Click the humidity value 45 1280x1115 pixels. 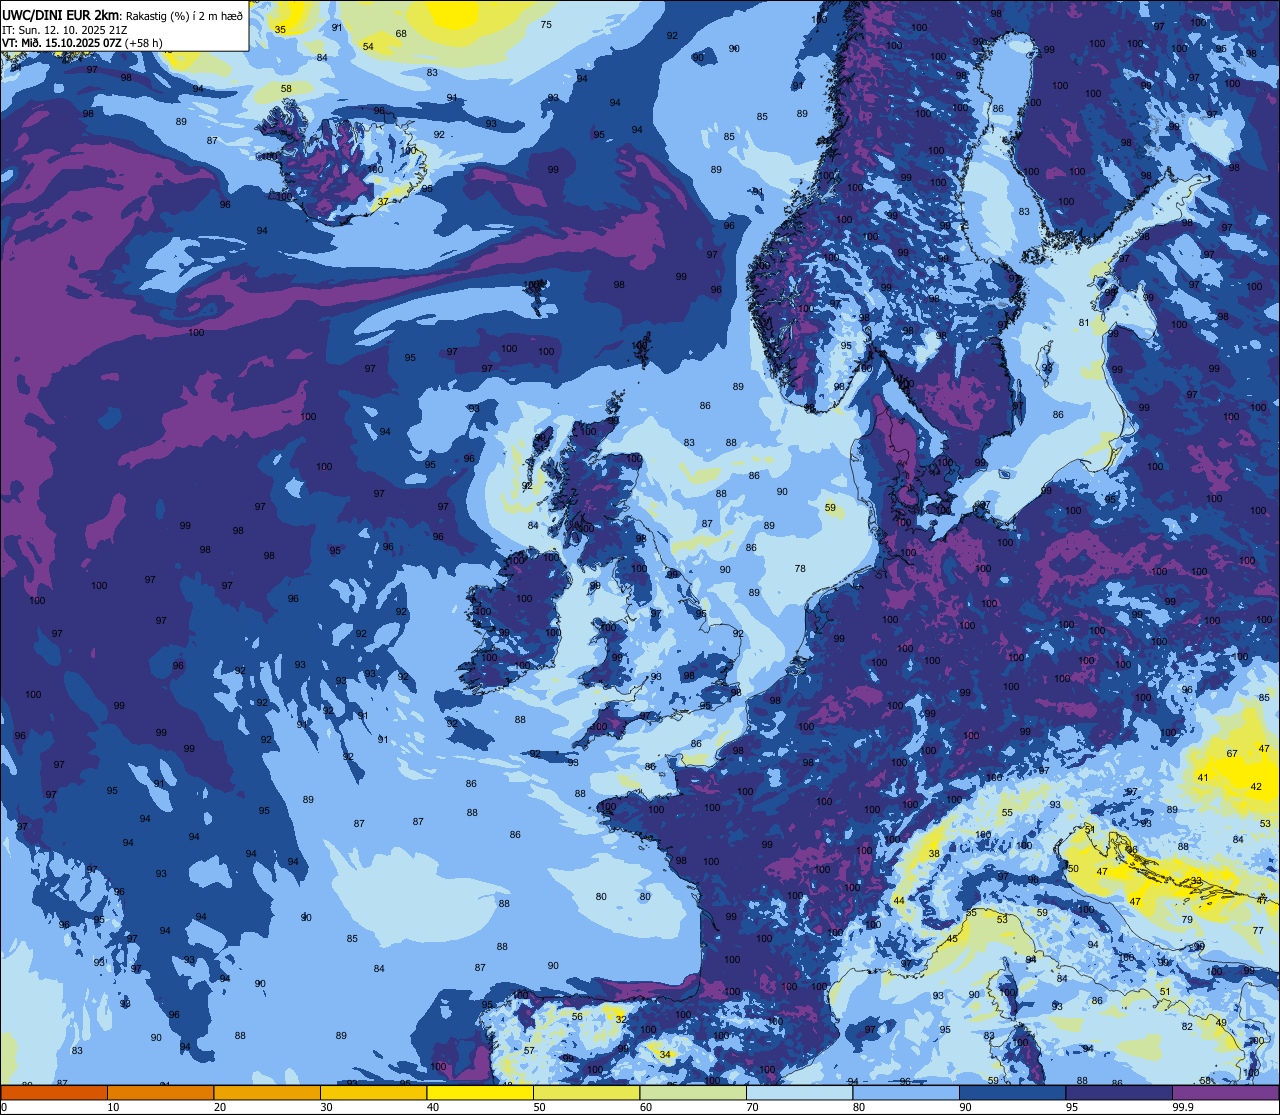[x=952, y=938]
